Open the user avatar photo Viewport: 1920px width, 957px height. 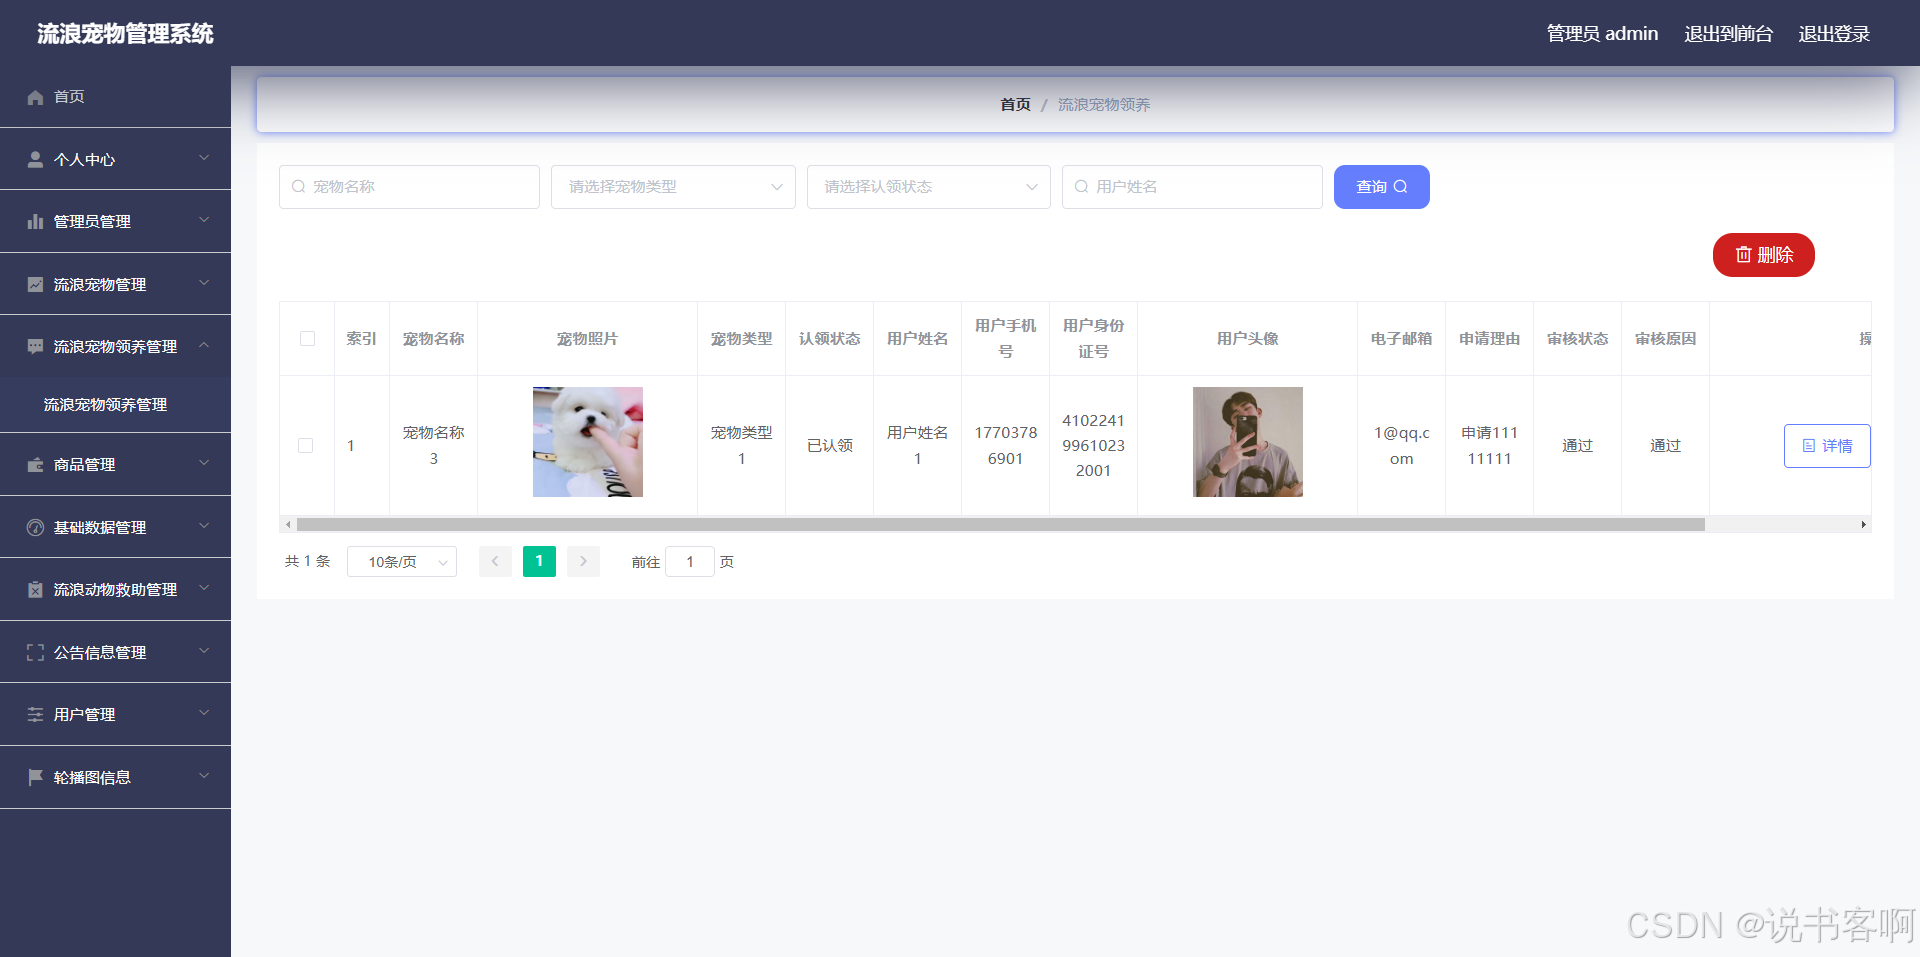pos(1248,442)
